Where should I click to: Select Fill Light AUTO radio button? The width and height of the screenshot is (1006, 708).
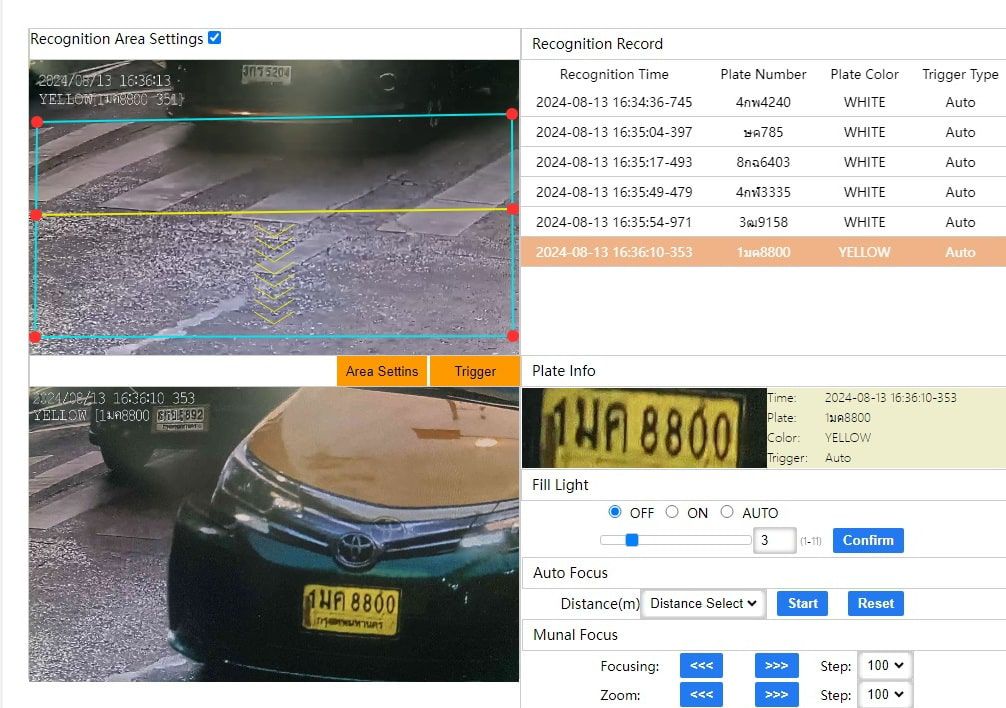(727, 512)
